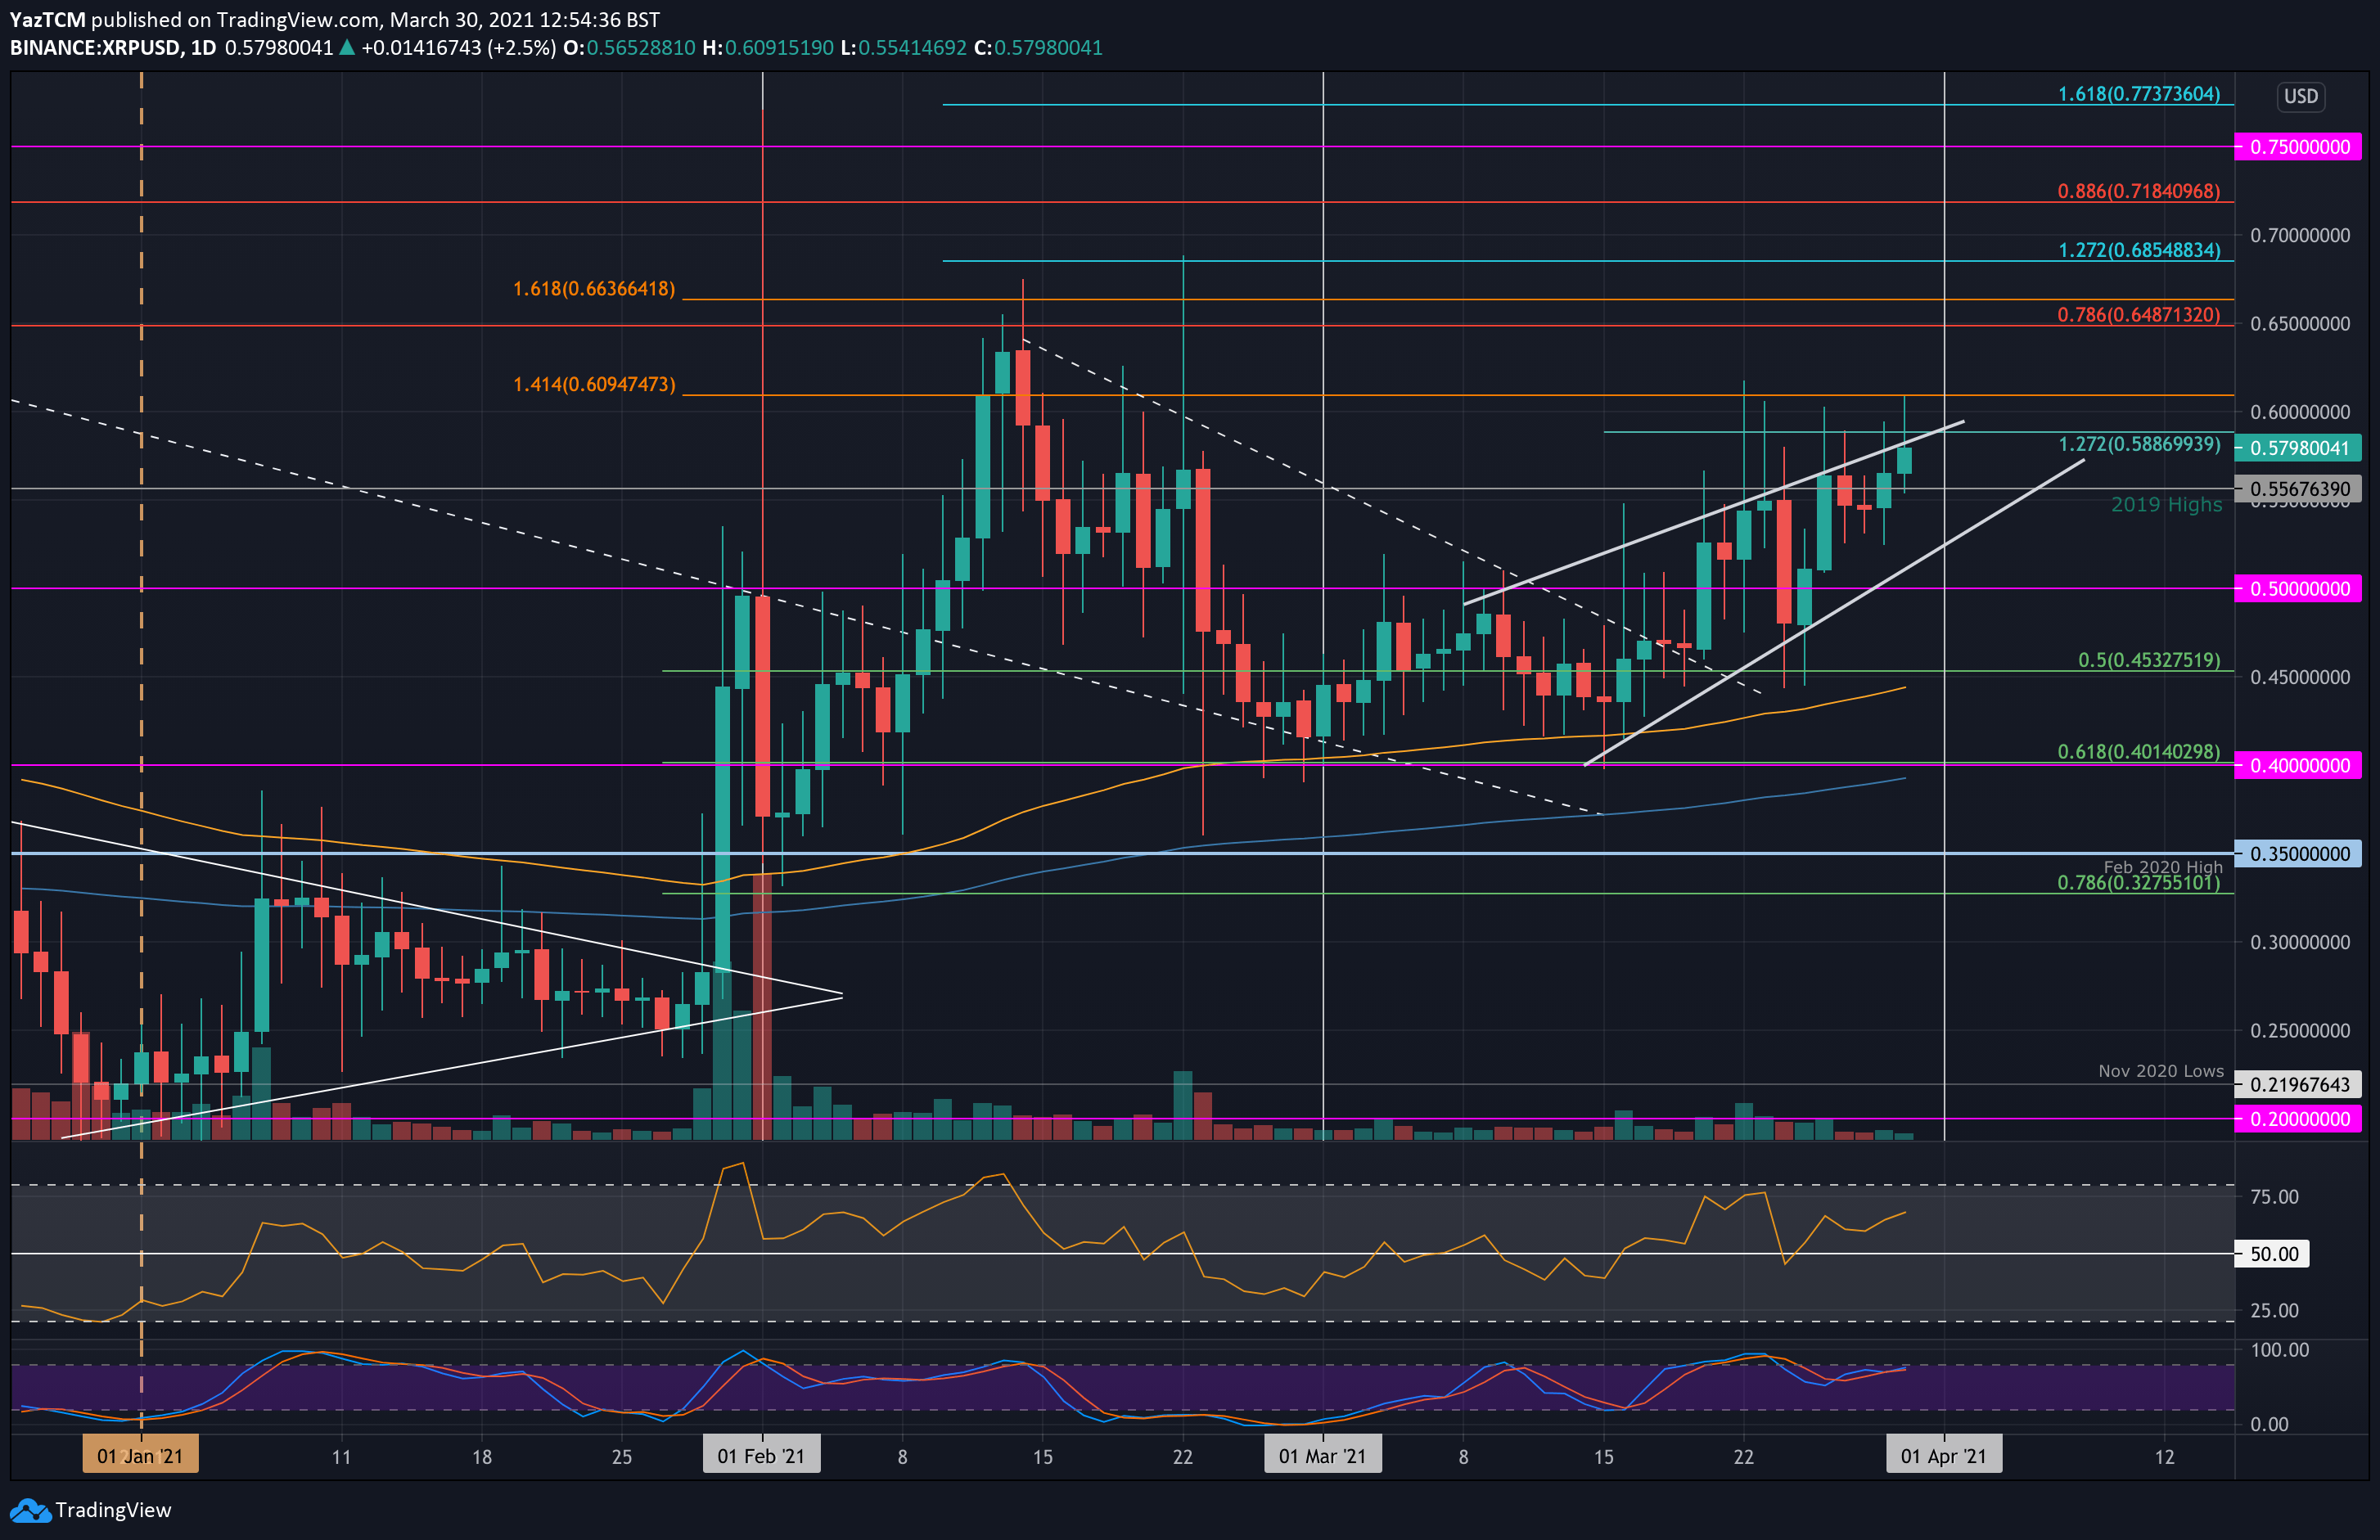The width and height of the screenshot is (2380, 1540).
Task: Click the 0.786(0.32755101) Fibonacci label
Action: 2138,883
